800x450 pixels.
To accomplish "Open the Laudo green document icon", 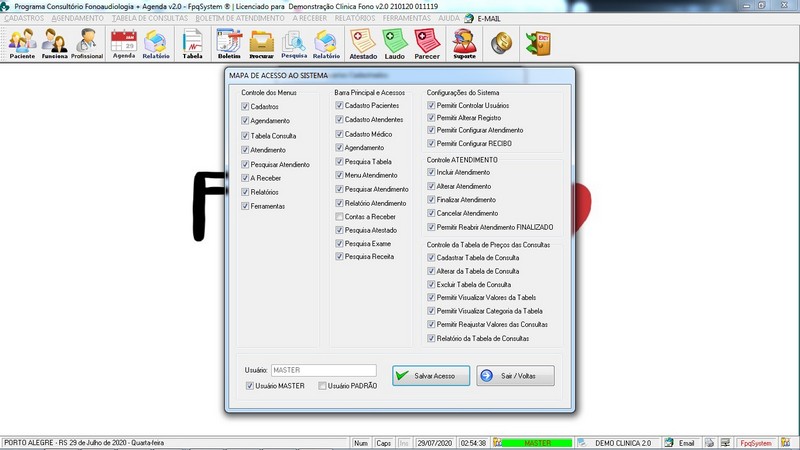I will tap(394, 44).
